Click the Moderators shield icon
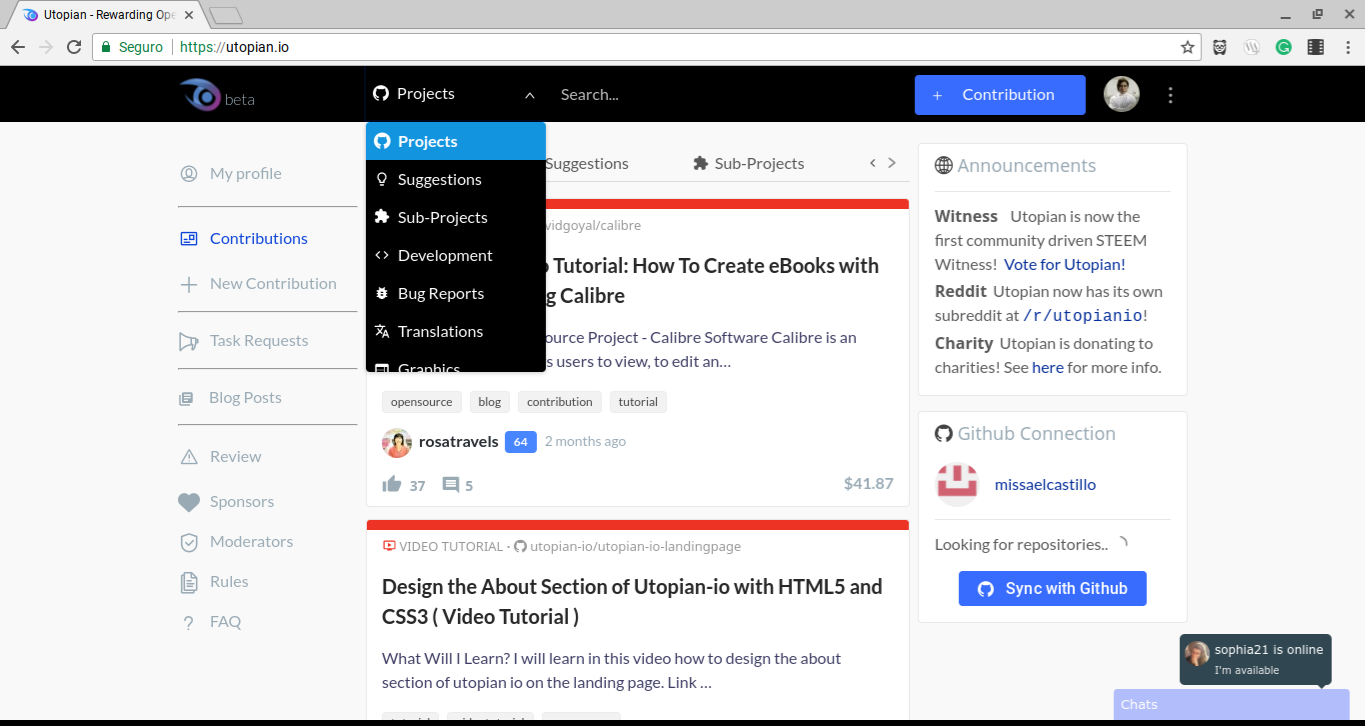The width and height of the screenshot is (1365, 726). (189, 542)
